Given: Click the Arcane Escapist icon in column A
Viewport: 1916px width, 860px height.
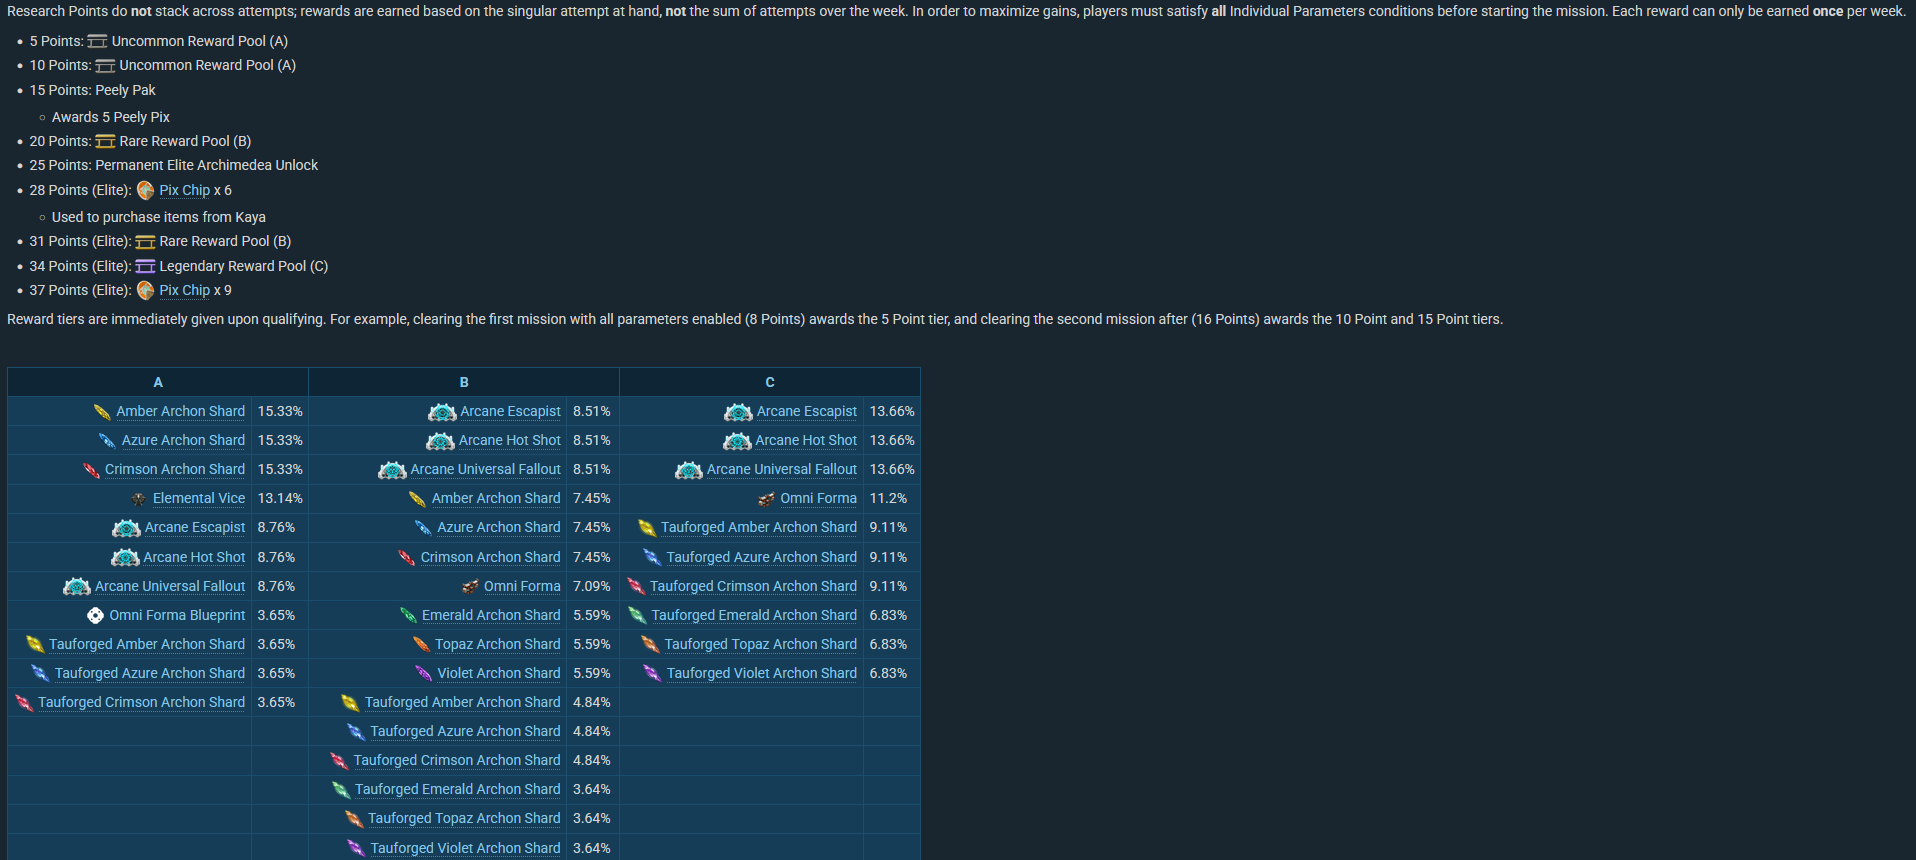Looking at the screenshot, I should click(x=126, y=528).
